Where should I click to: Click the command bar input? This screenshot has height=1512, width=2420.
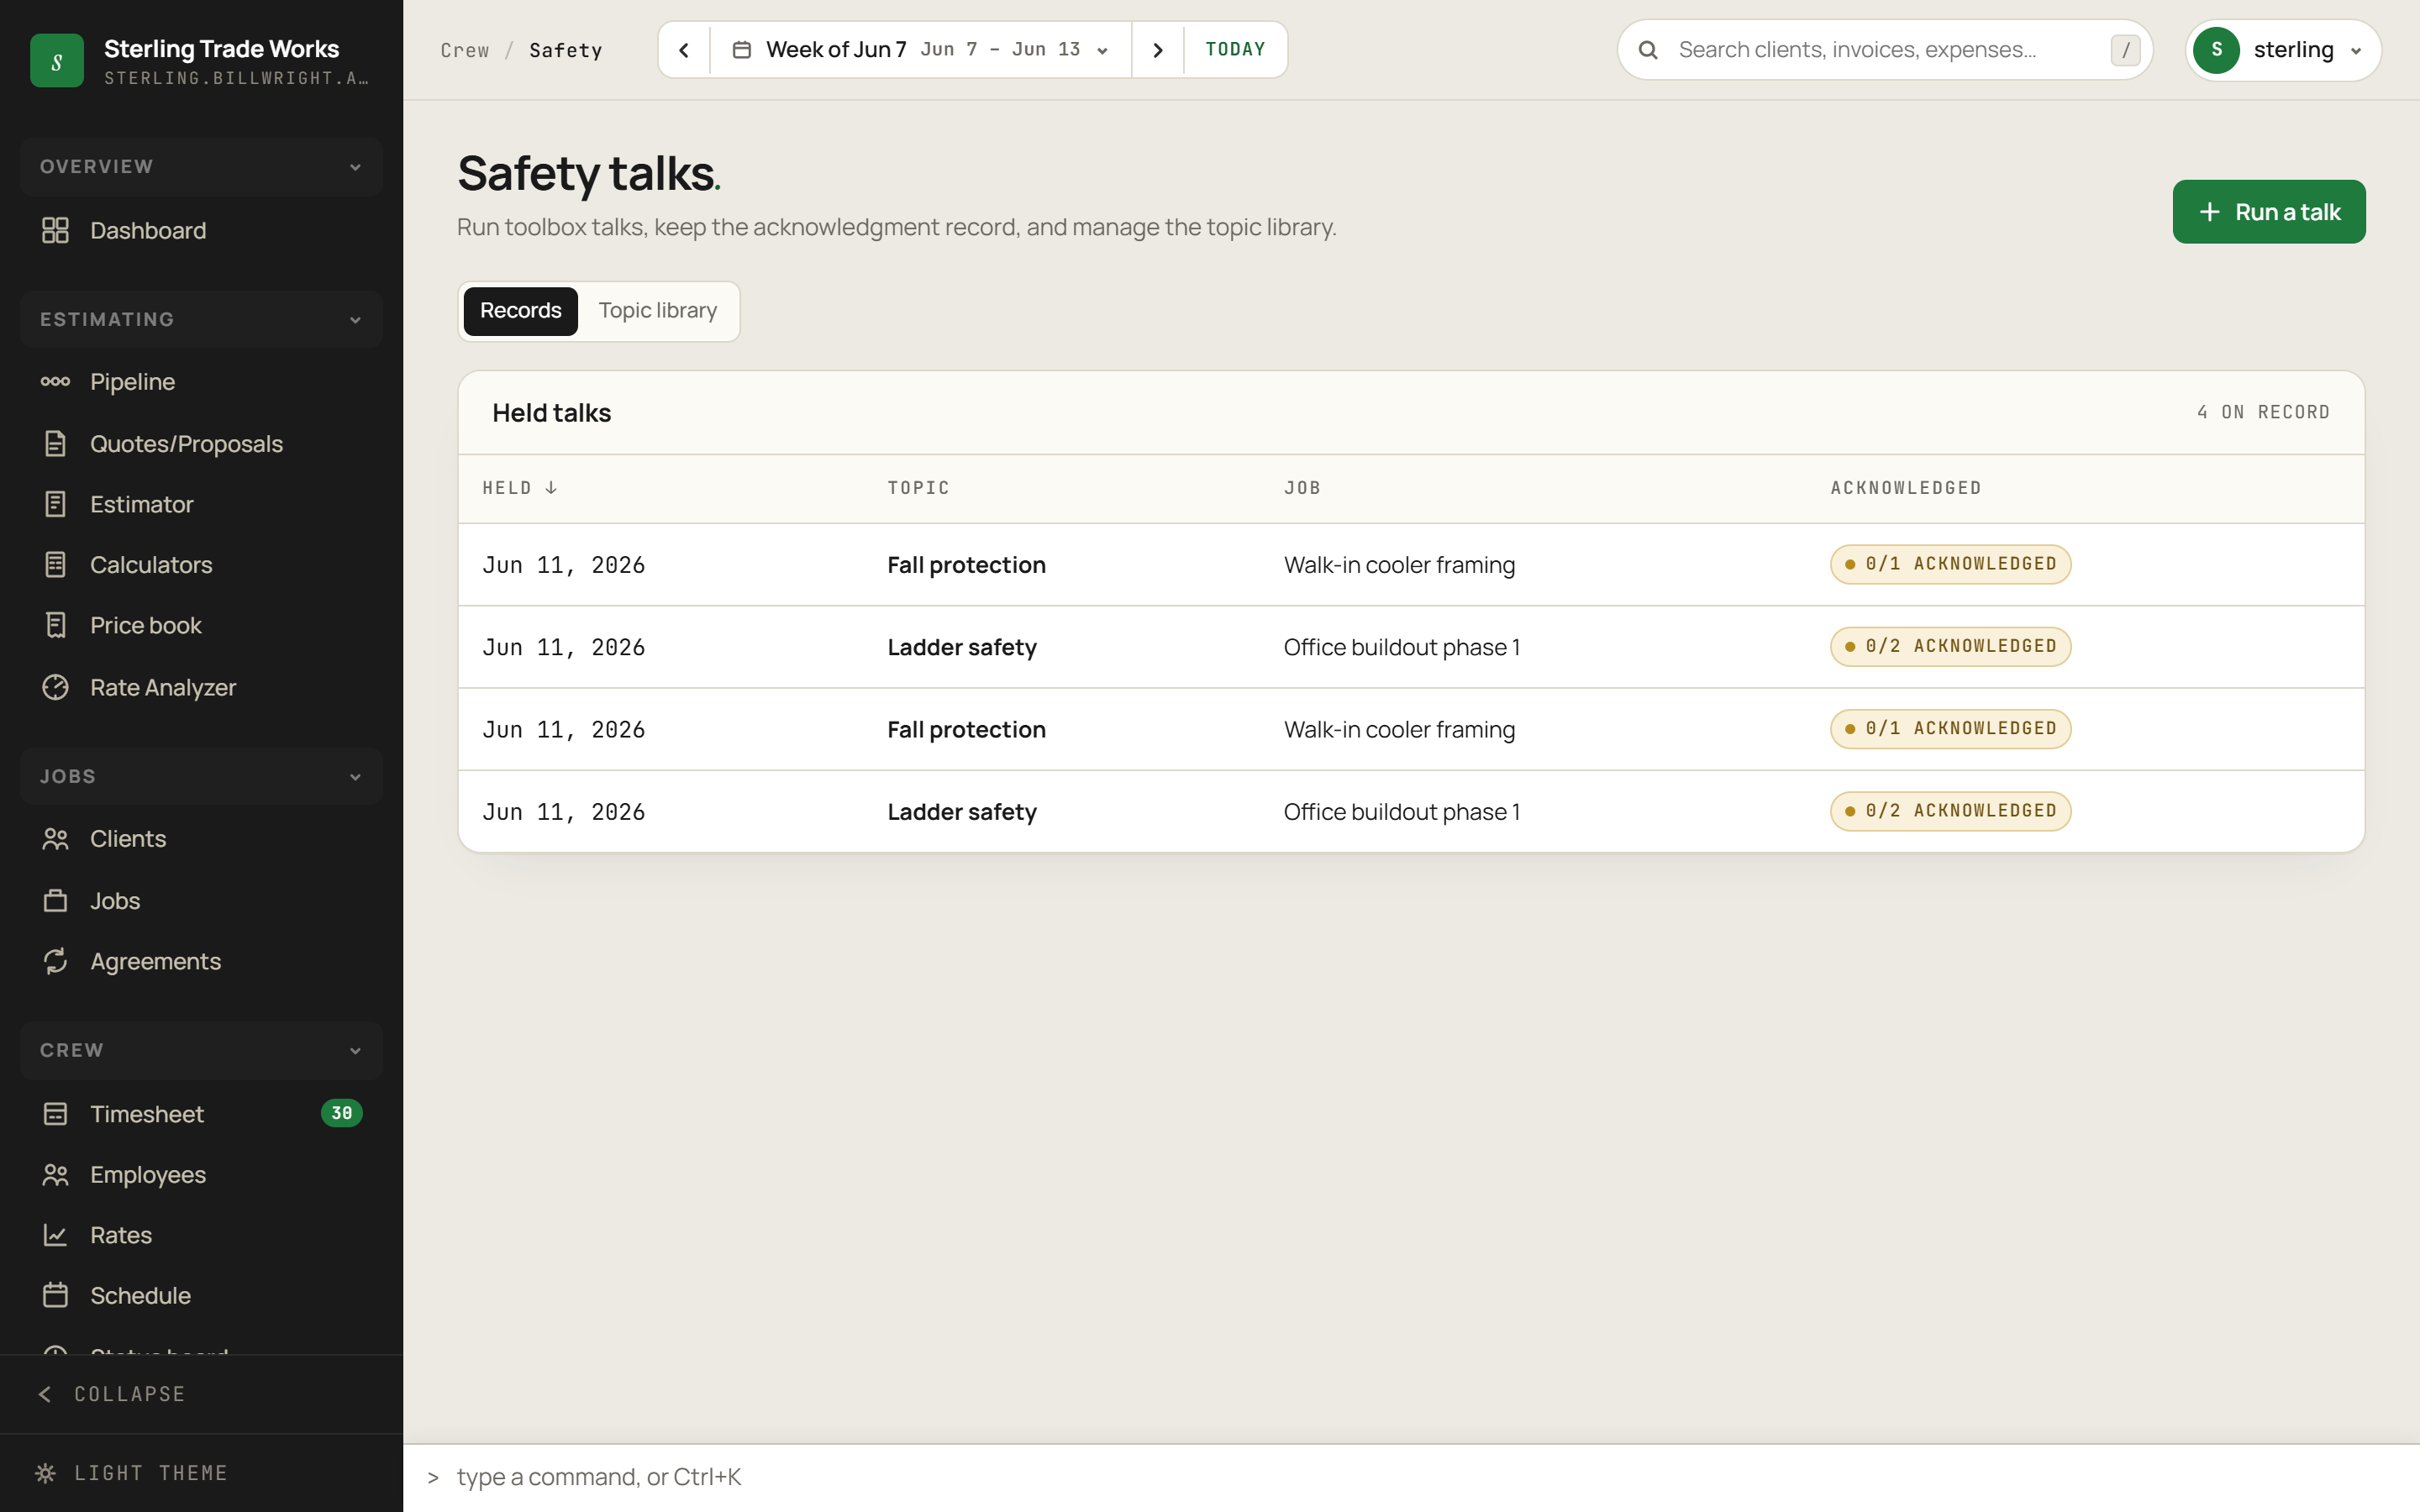1410,1477
